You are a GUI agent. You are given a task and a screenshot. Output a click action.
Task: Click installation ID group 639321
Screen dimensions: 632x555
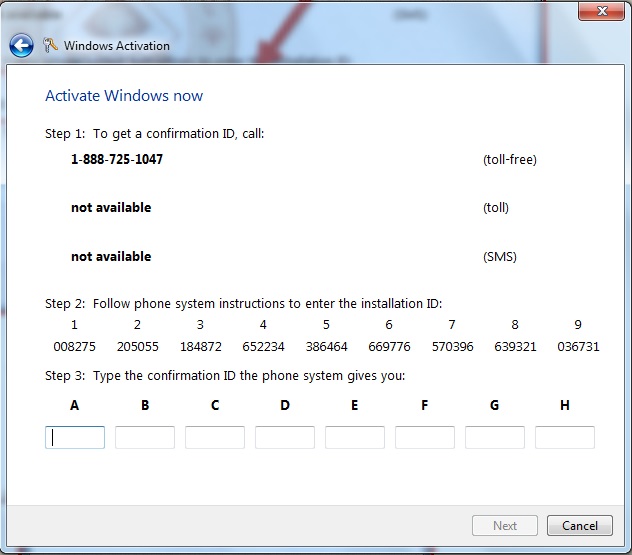(x=515, y=347)
